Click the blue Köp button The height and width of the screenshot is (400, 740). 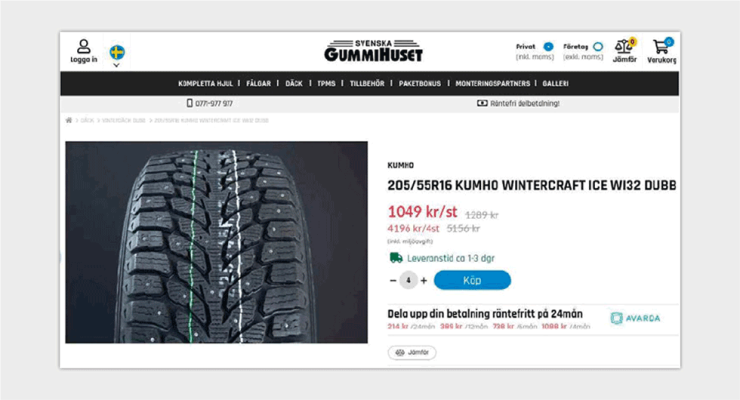(472, 280)
